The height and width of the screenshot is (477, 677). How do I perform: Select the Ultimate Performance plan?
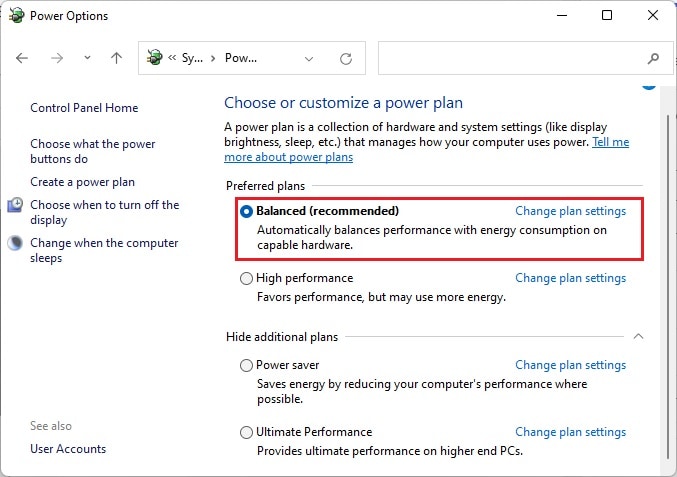(x=246, y=433)
